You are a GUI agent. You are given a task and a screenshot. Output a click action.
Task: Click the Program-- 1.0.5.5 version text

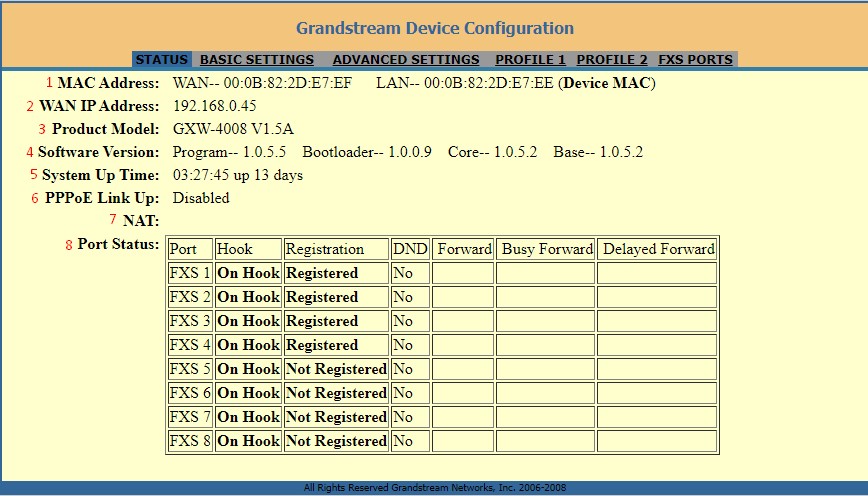[x=229, y=152]
